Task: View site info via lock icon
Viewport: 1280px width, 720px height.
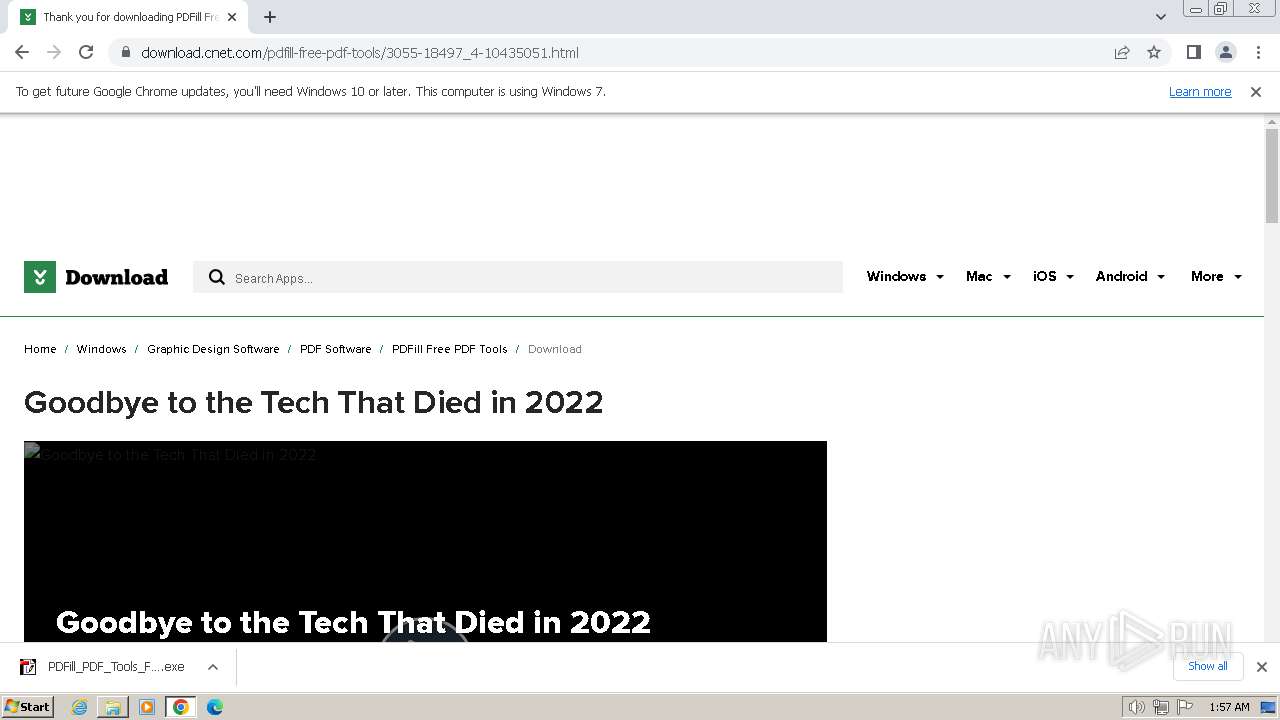Action: 125,52
